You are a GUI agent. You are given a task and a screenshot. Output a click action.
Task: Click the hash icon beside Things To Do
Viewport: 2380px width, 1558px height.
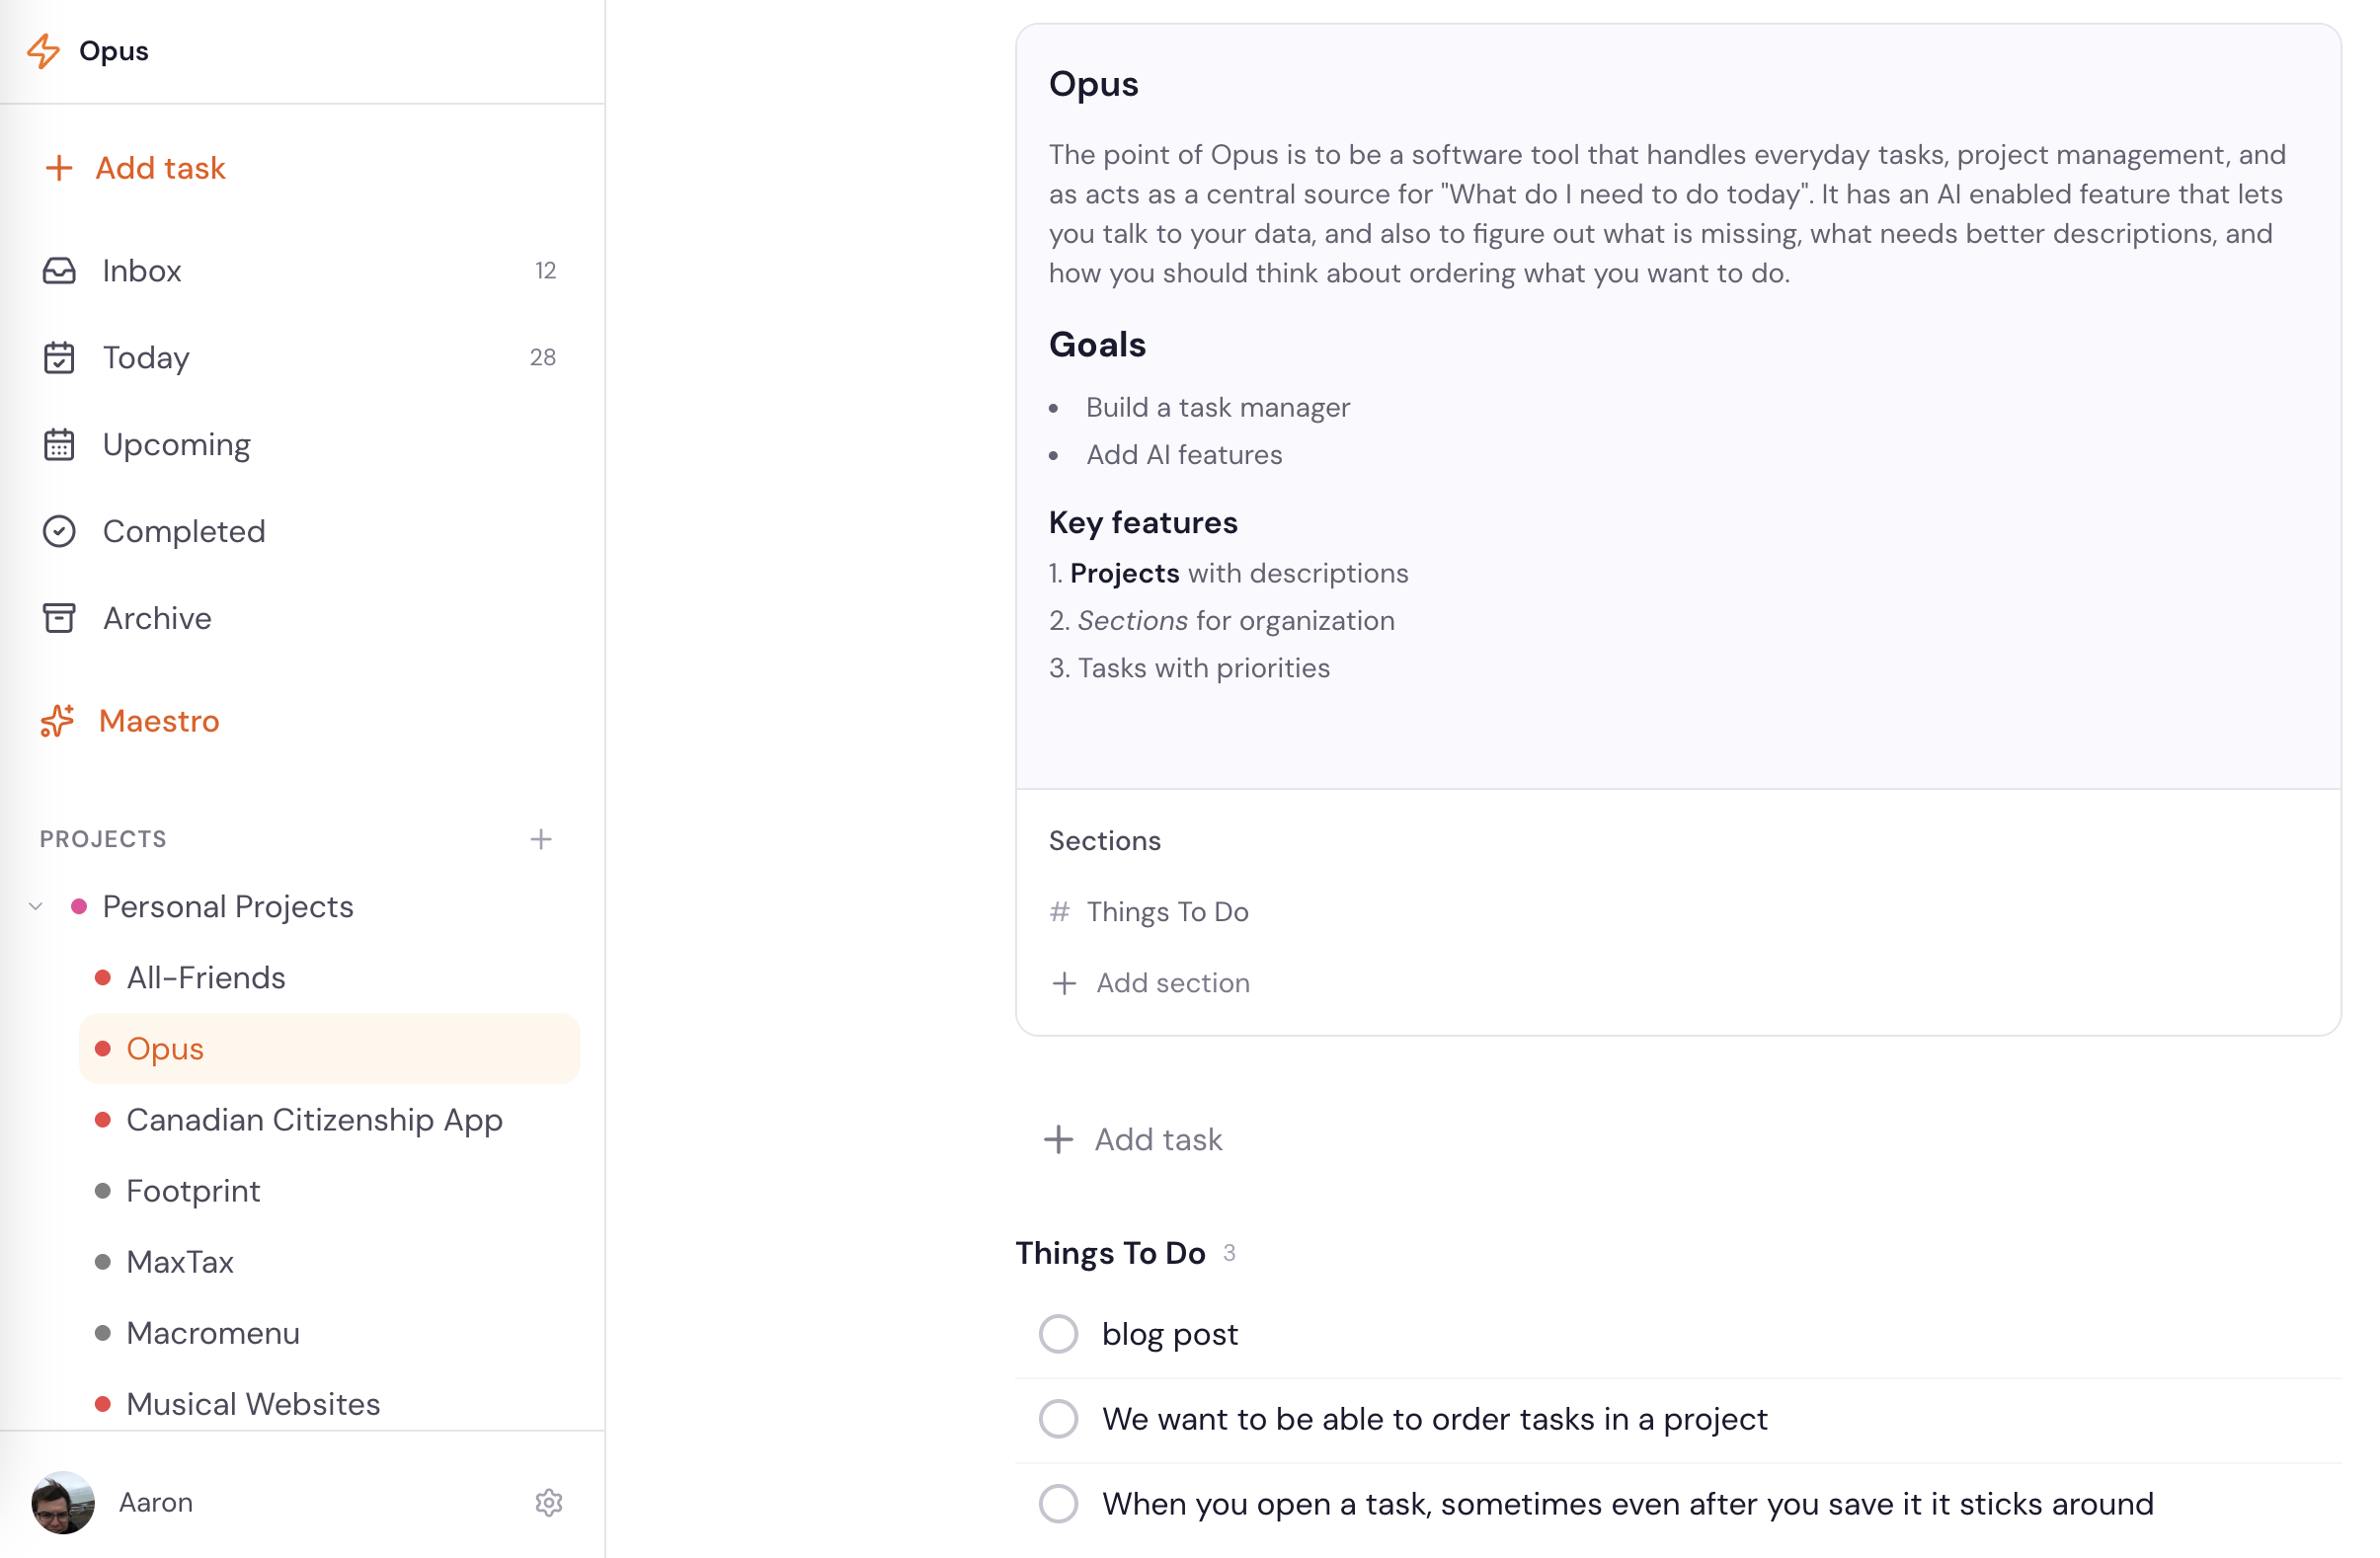[x=1060, y=911]
